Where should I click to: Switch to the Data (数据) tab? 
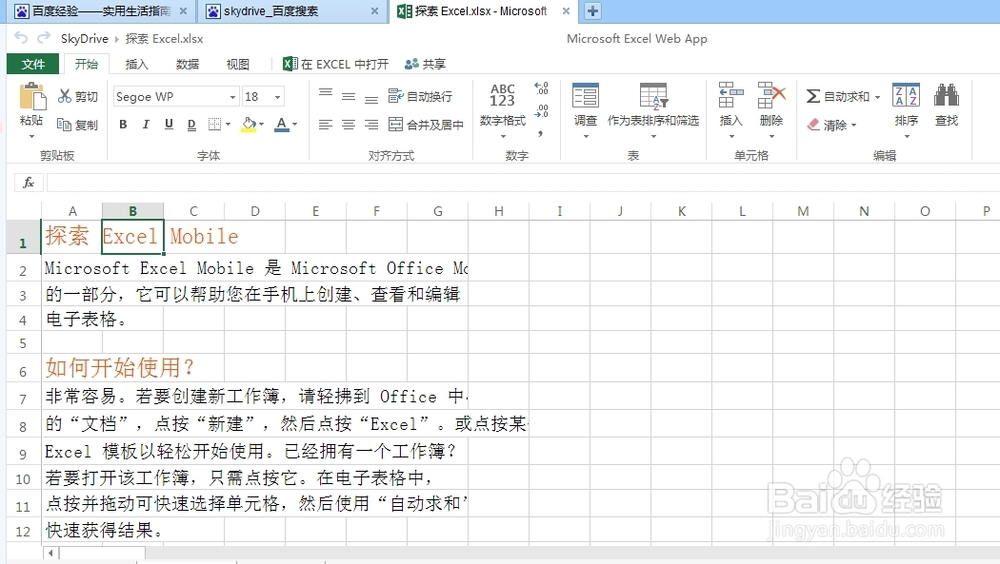point(188,64)
